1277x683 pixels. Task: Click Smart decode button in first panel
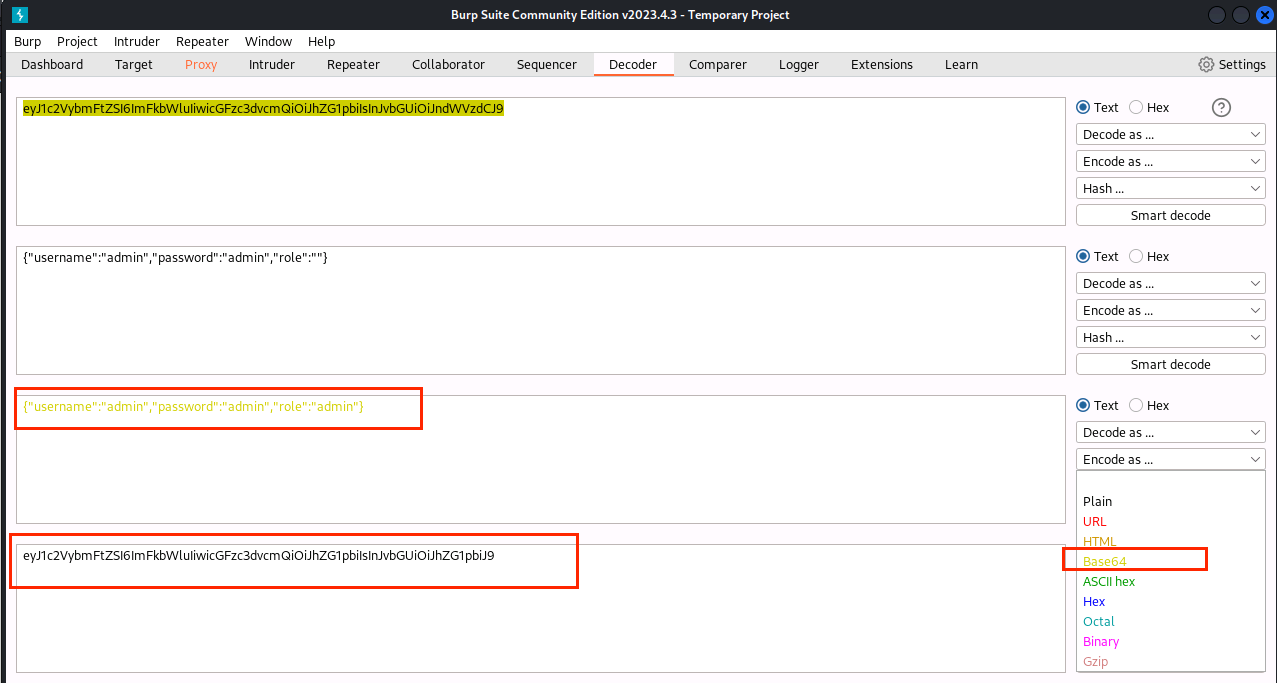coord(1171,215)
